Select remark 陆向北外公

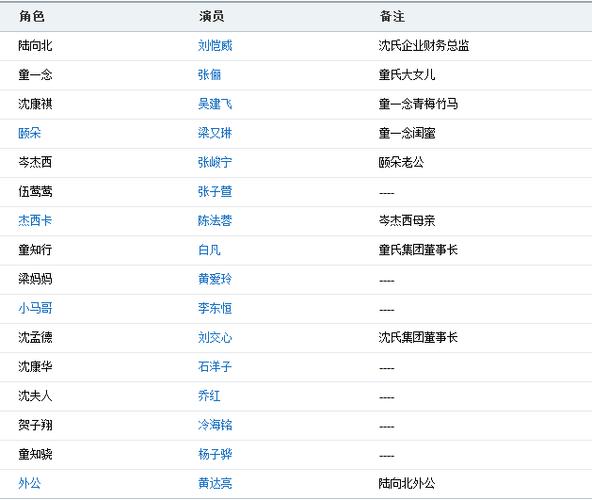pyautogui.click(x=407, y=483)
